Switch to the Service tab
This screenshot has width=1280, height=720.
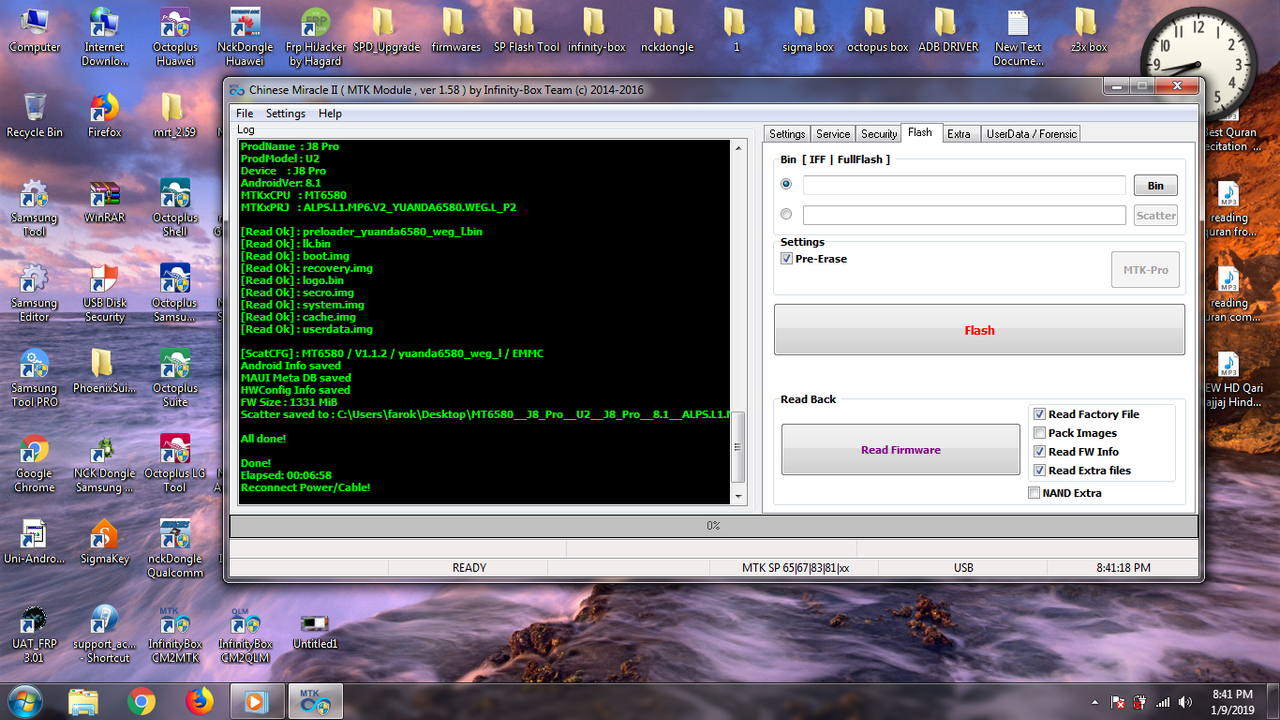click(833, 134)
